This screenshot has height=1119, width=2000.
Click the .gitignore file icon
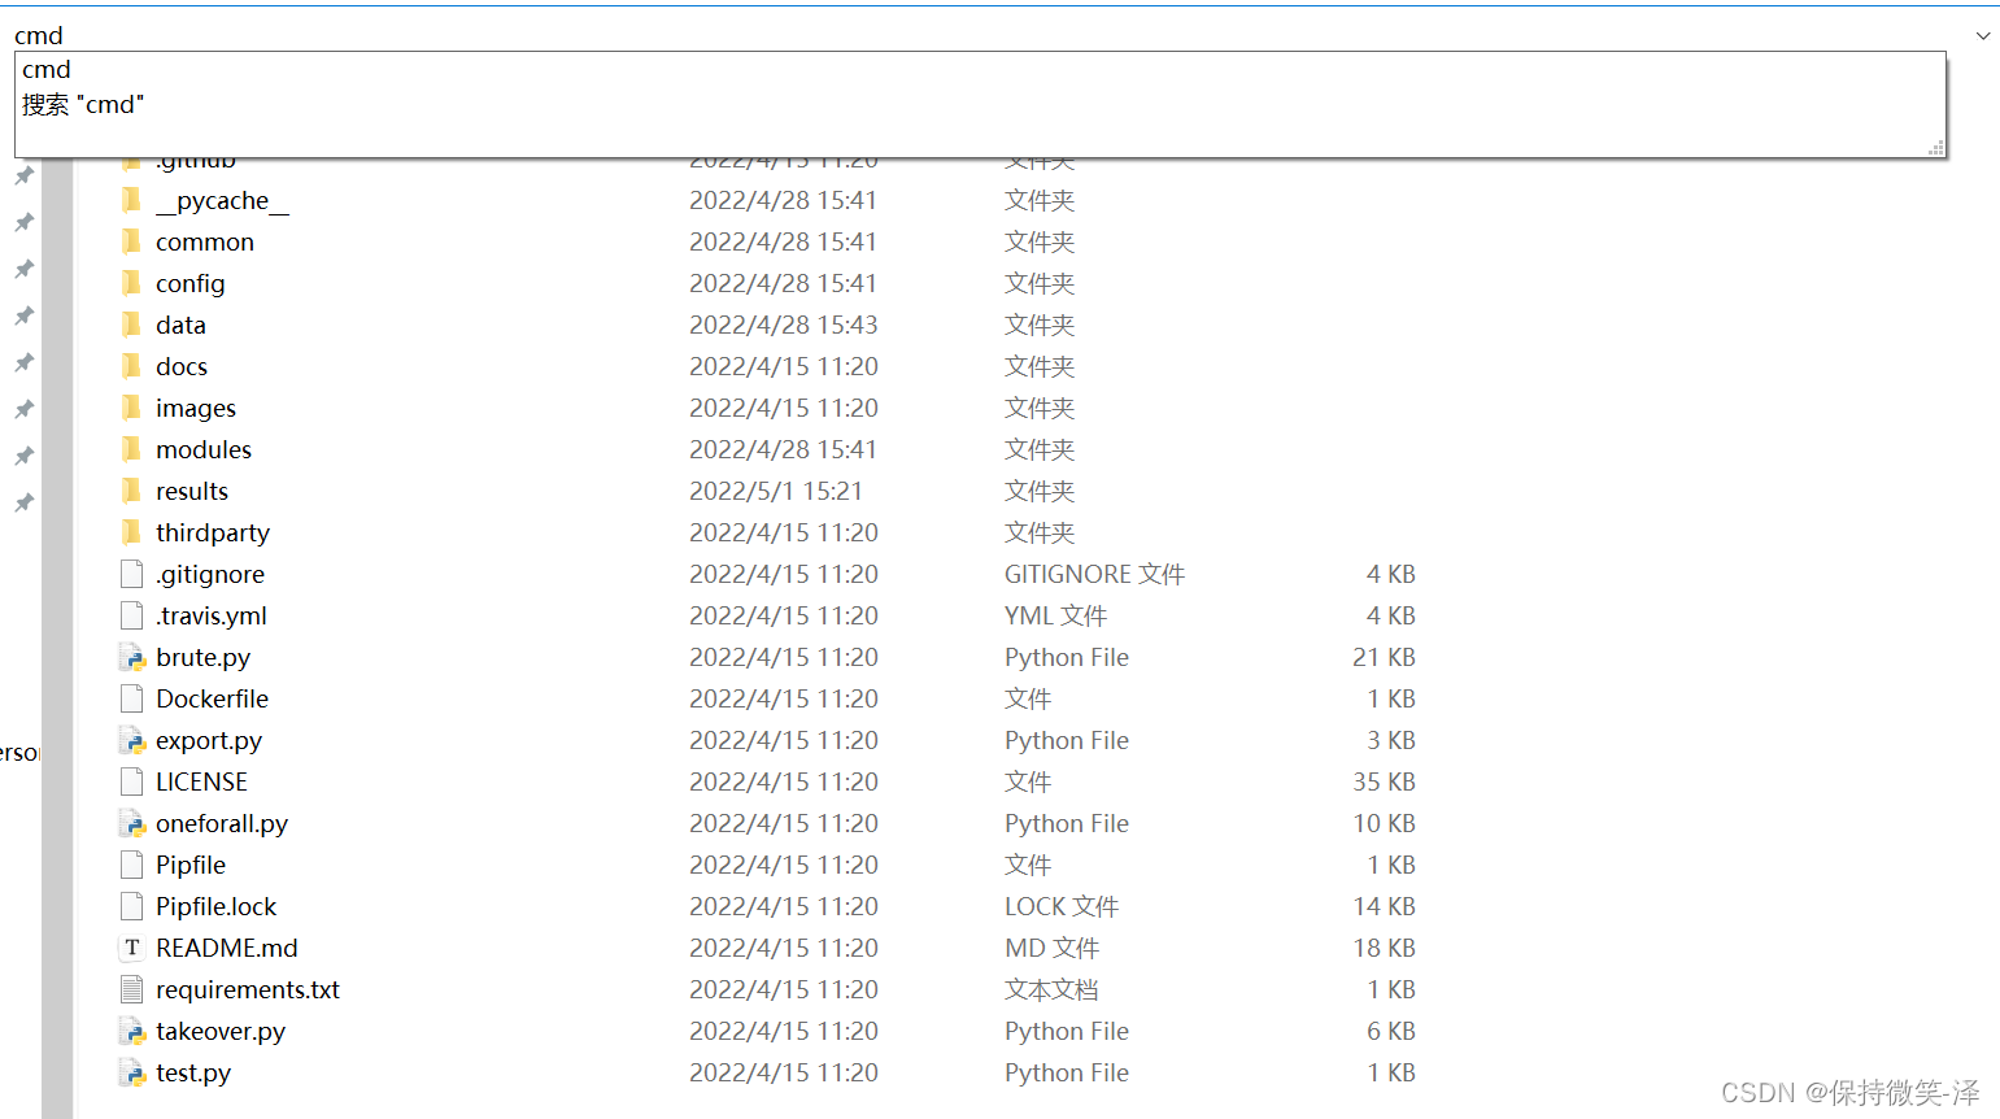pos(131,574)
